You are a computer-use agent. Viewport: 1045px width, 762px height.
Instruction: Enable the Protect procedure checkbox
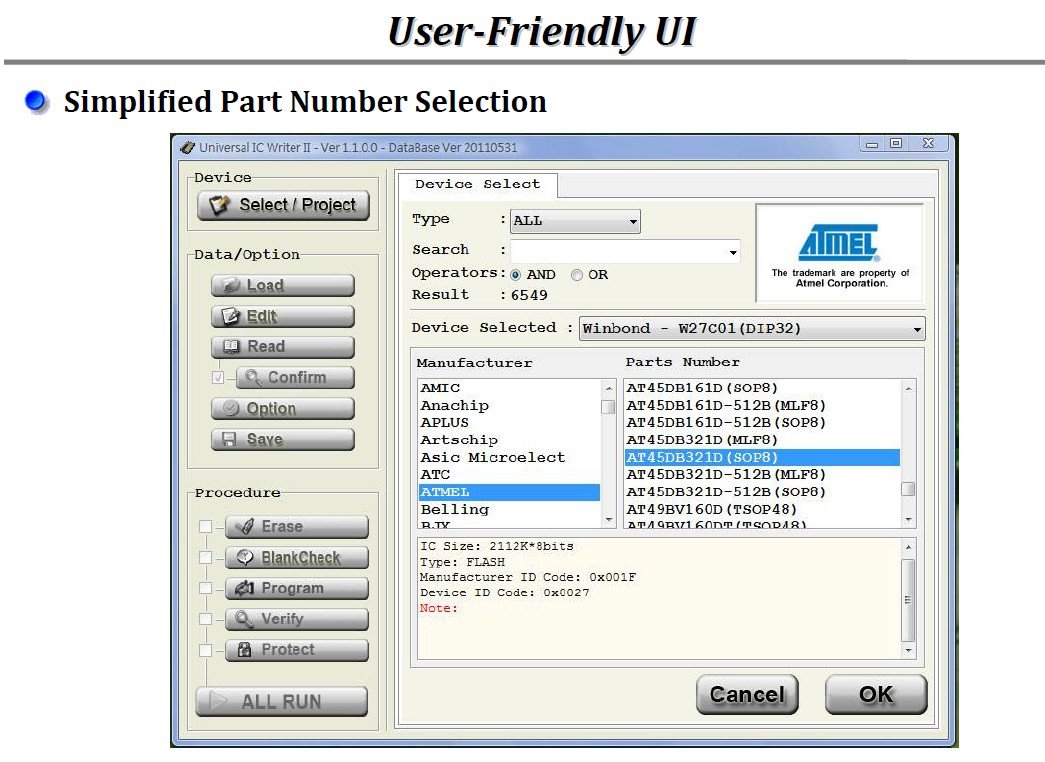[x=206, y=650]
